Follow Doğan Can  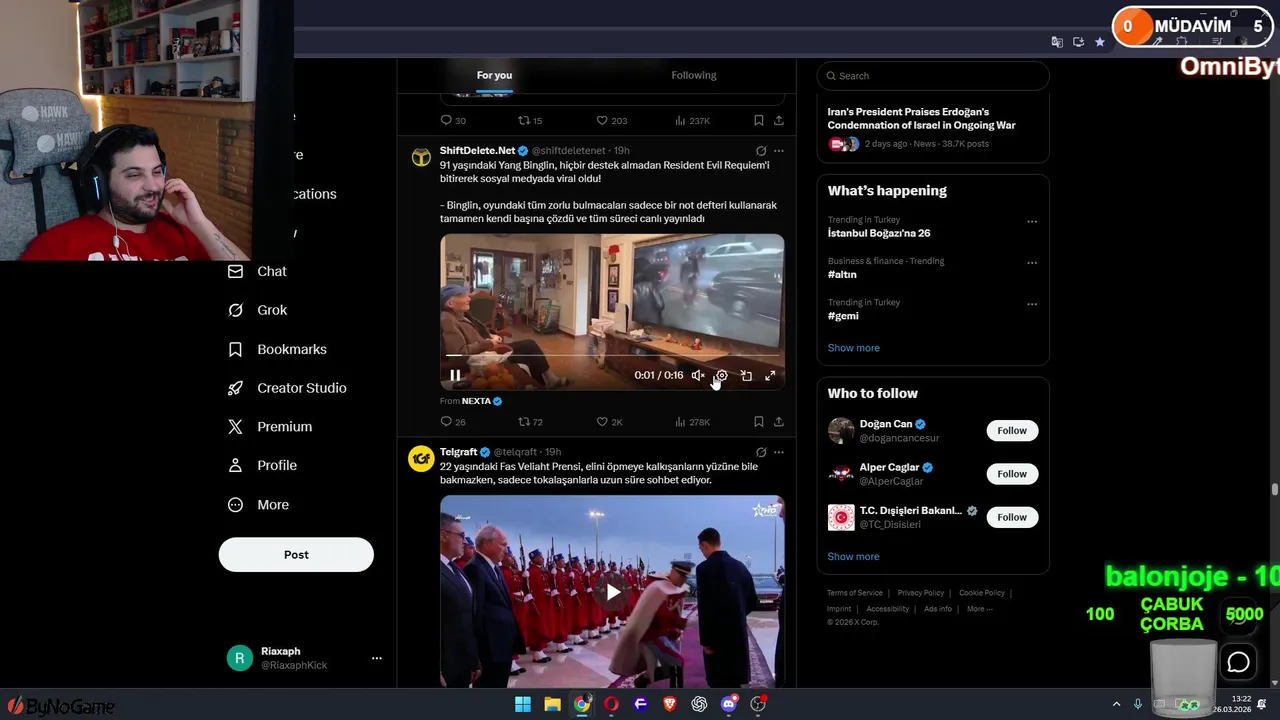pos(1012,431)
